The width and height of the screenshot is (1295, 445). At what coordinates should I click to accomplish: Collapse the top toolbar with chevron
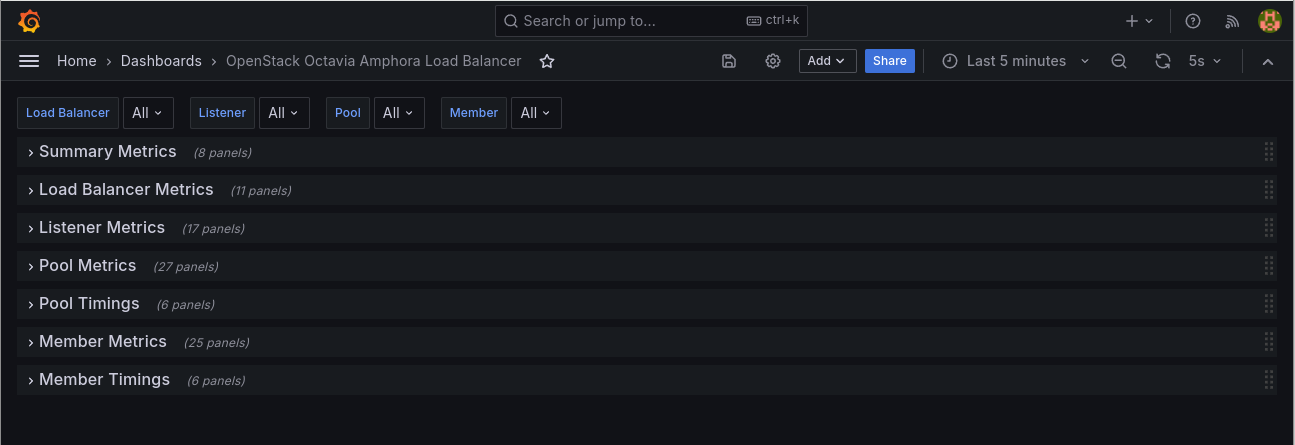pos(1268,61)
